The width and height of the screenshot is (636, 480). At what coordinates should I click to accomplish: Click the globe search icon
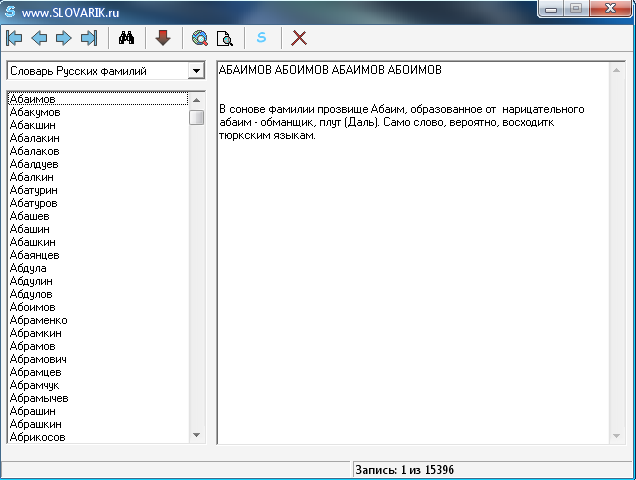tap(200, 38)
